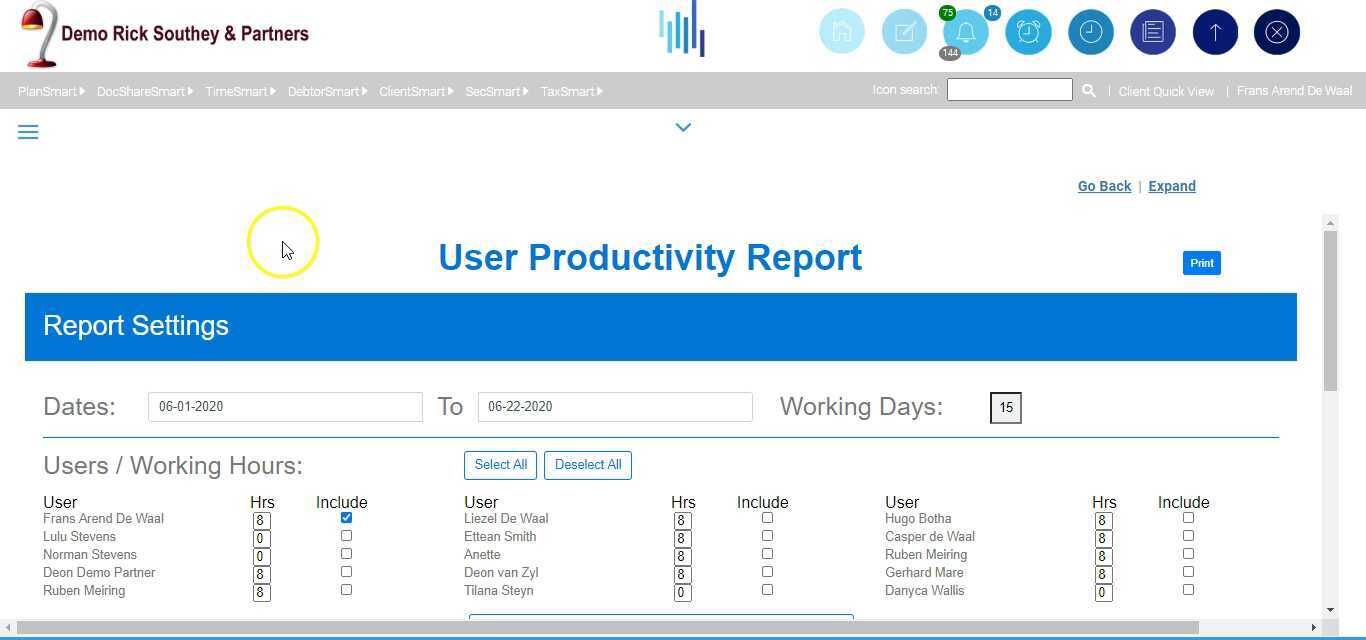
Task: Click the Select All button
Action: 500,464
